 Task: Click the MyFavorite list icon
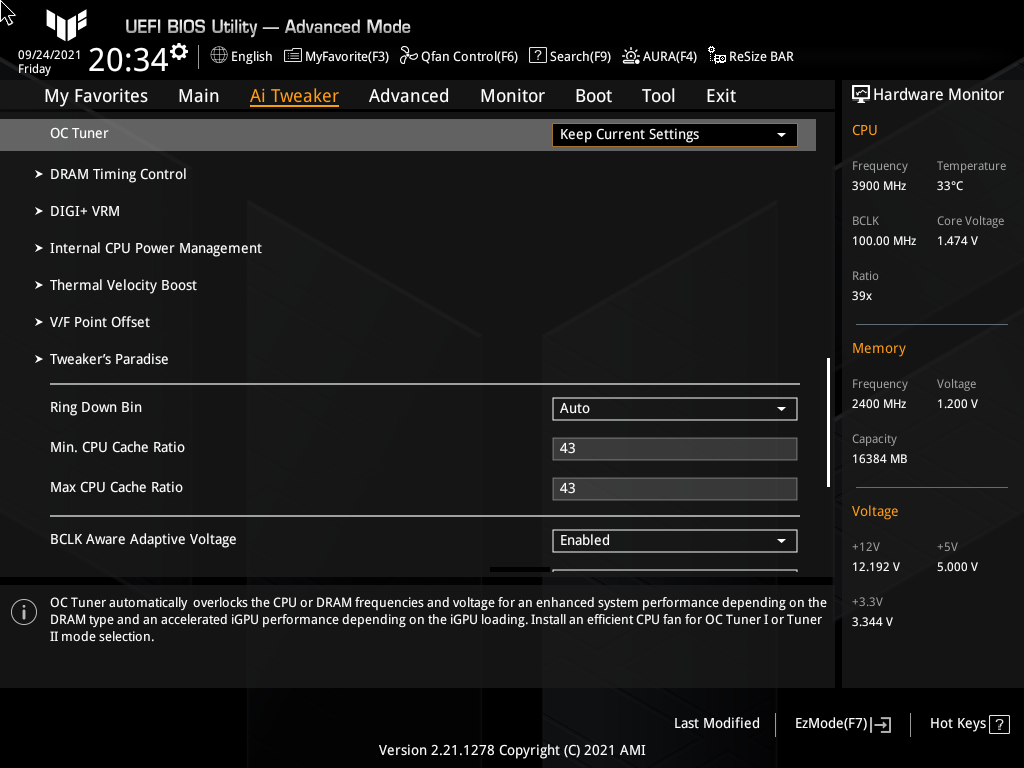pos(293,56)
